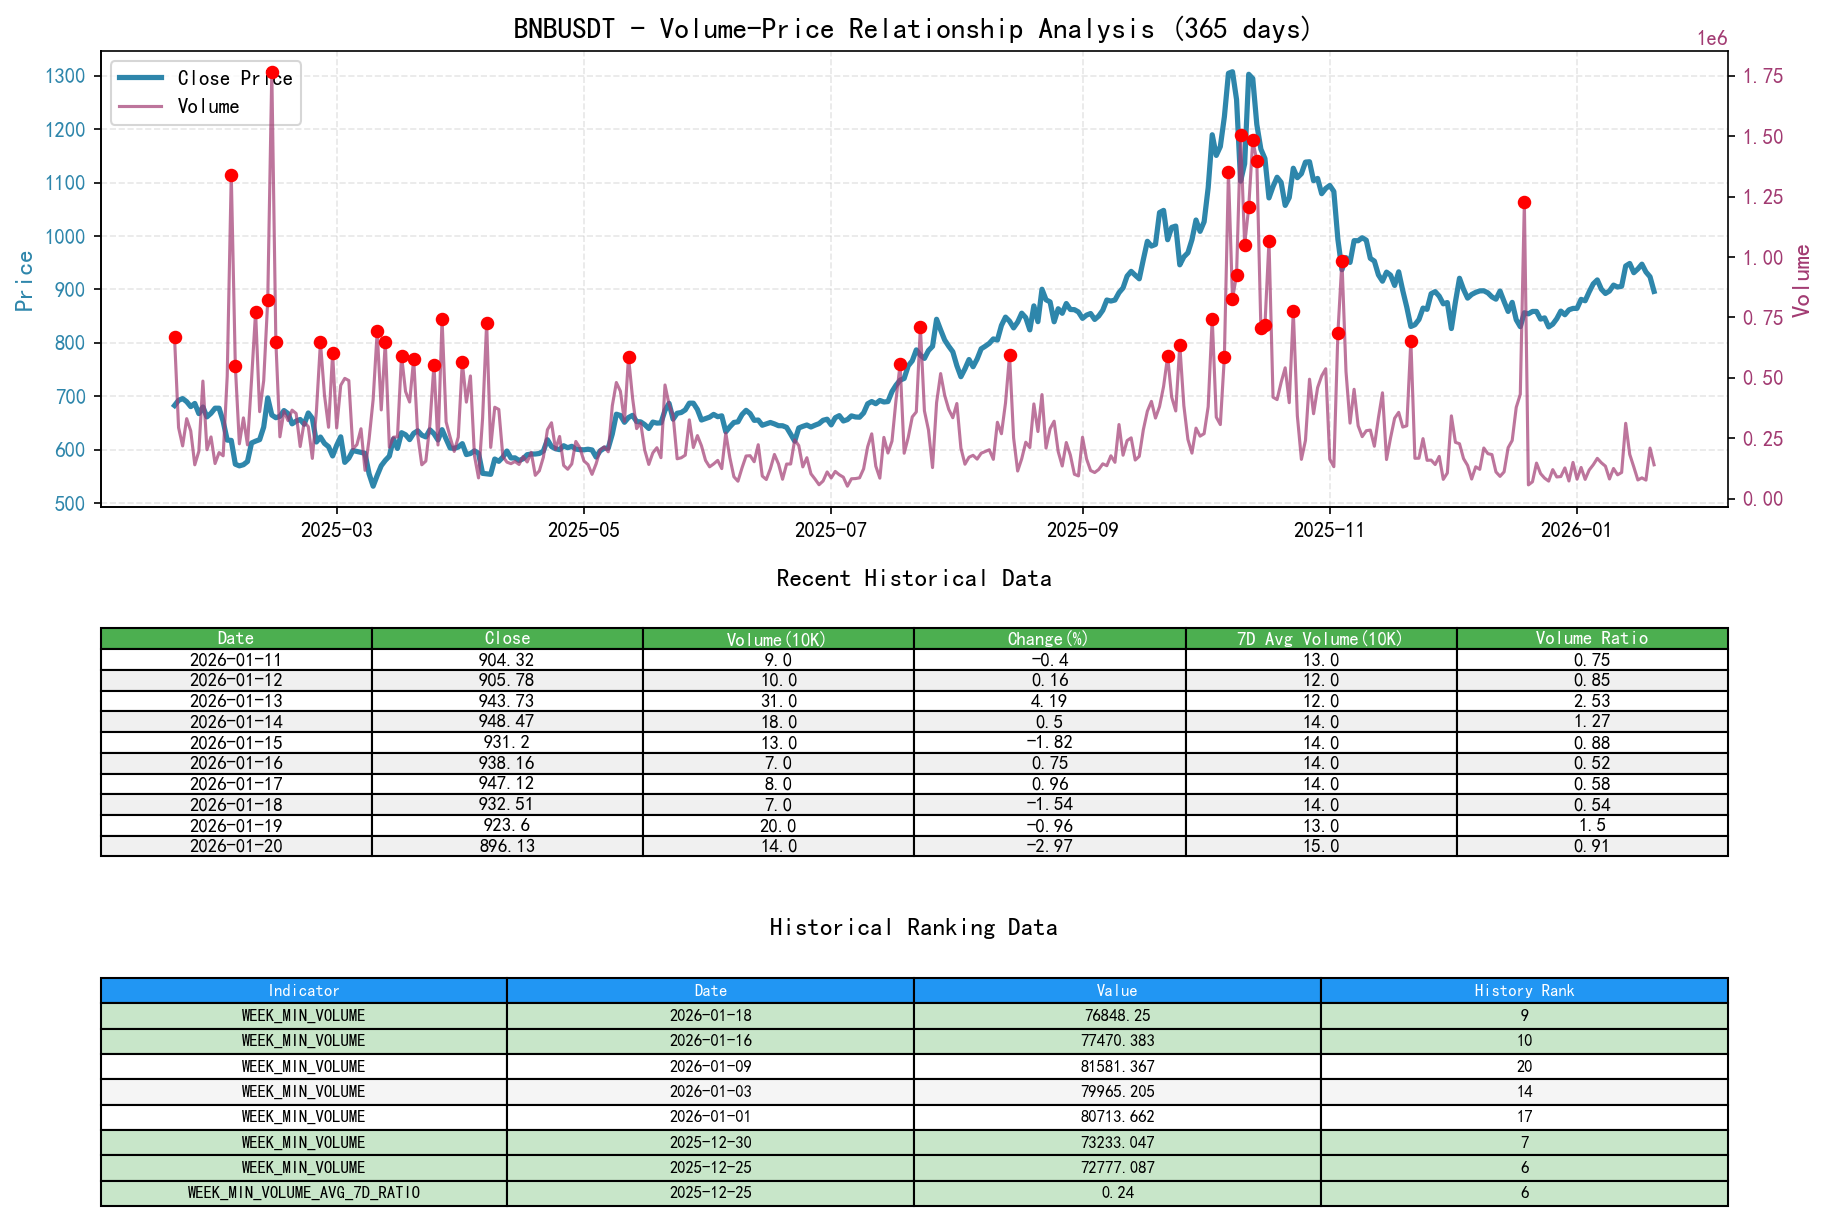Viewport: 1828px width, 1221px height.
Task: Expand the Historical Ranking Data section
Action: (x=913, y=927)
